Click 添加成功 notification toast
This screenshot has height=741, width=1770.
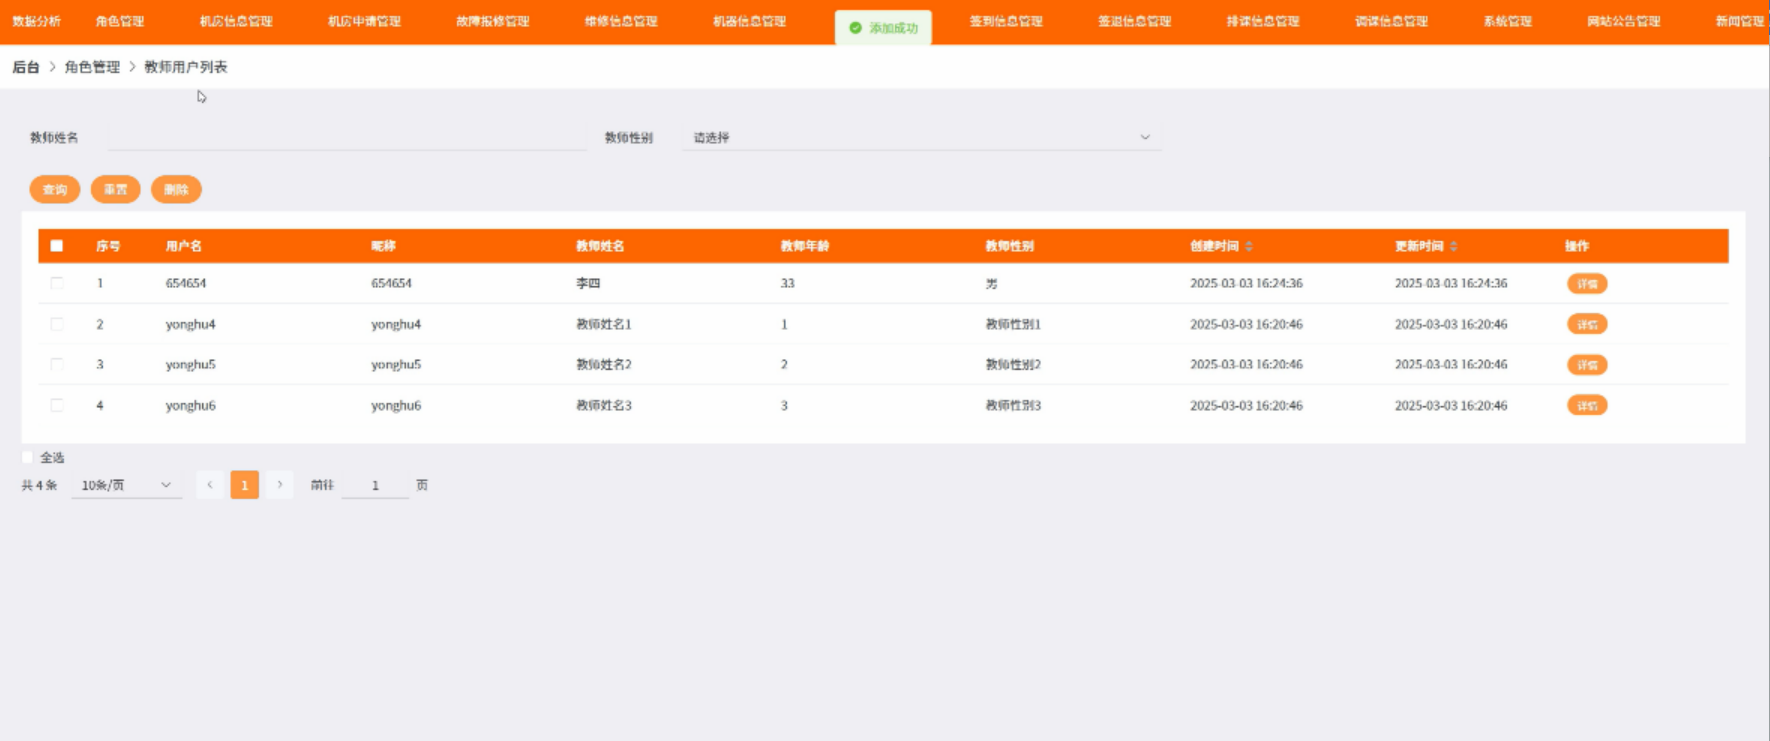click(x=883, y=28)
